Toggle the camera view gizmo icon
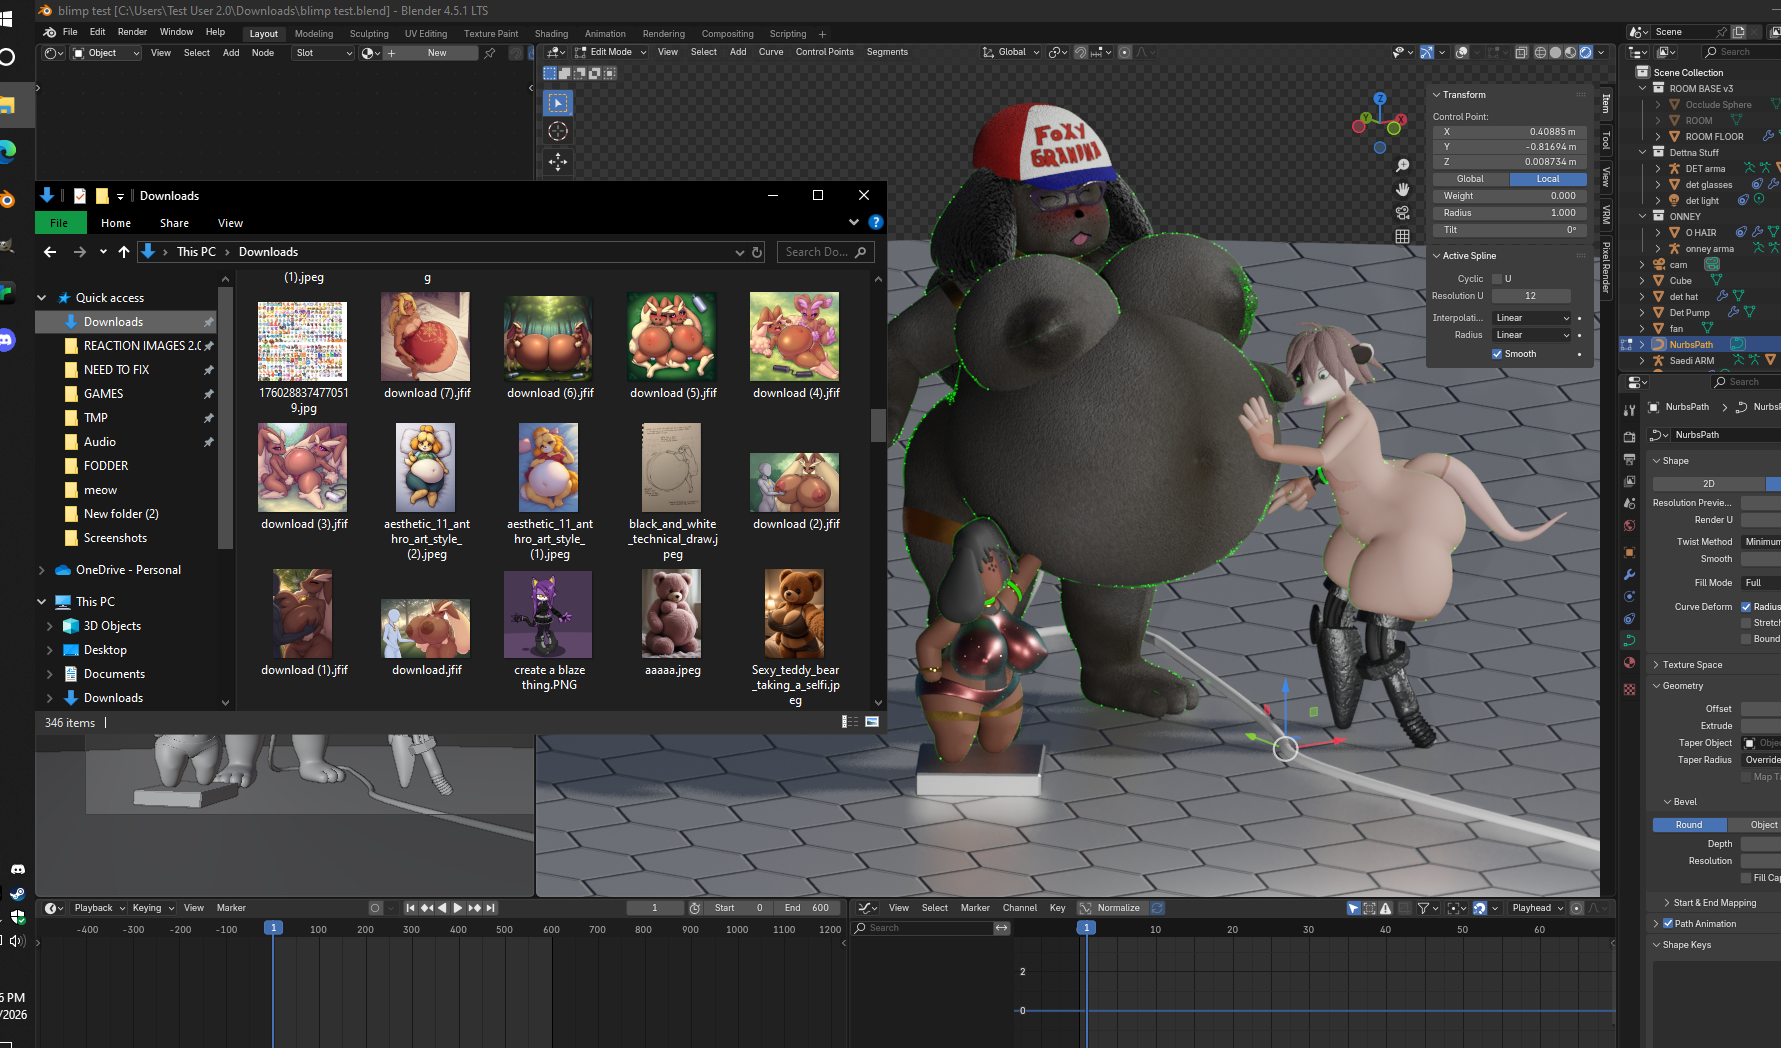This screenshot has width=1781, height=1048. [1402, 213]
